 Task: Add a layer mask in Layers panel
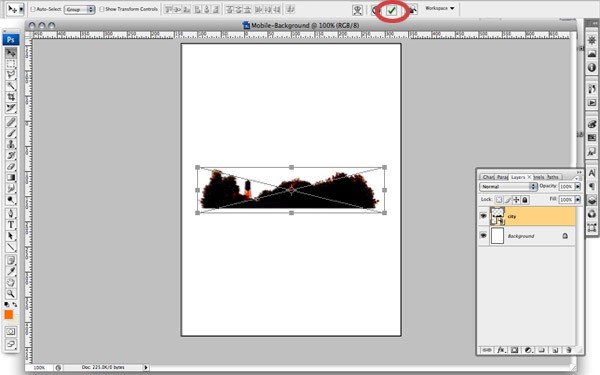515,350
